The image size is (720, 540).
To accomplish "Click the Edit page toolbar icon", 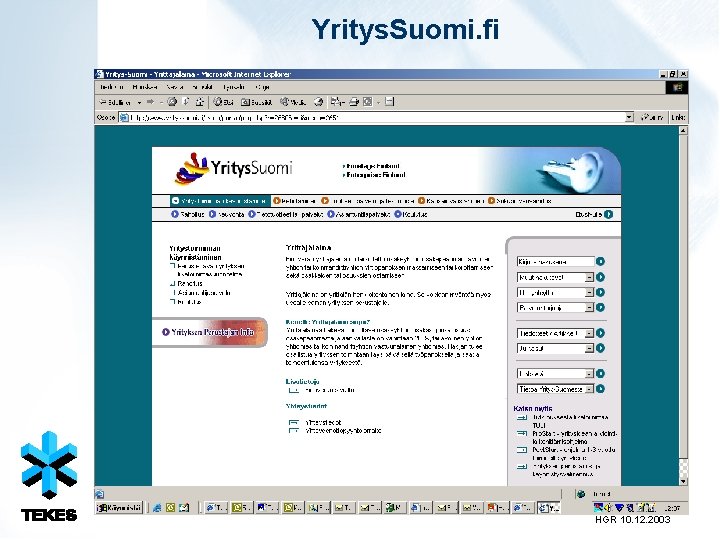I will click(x=368, y=102).
